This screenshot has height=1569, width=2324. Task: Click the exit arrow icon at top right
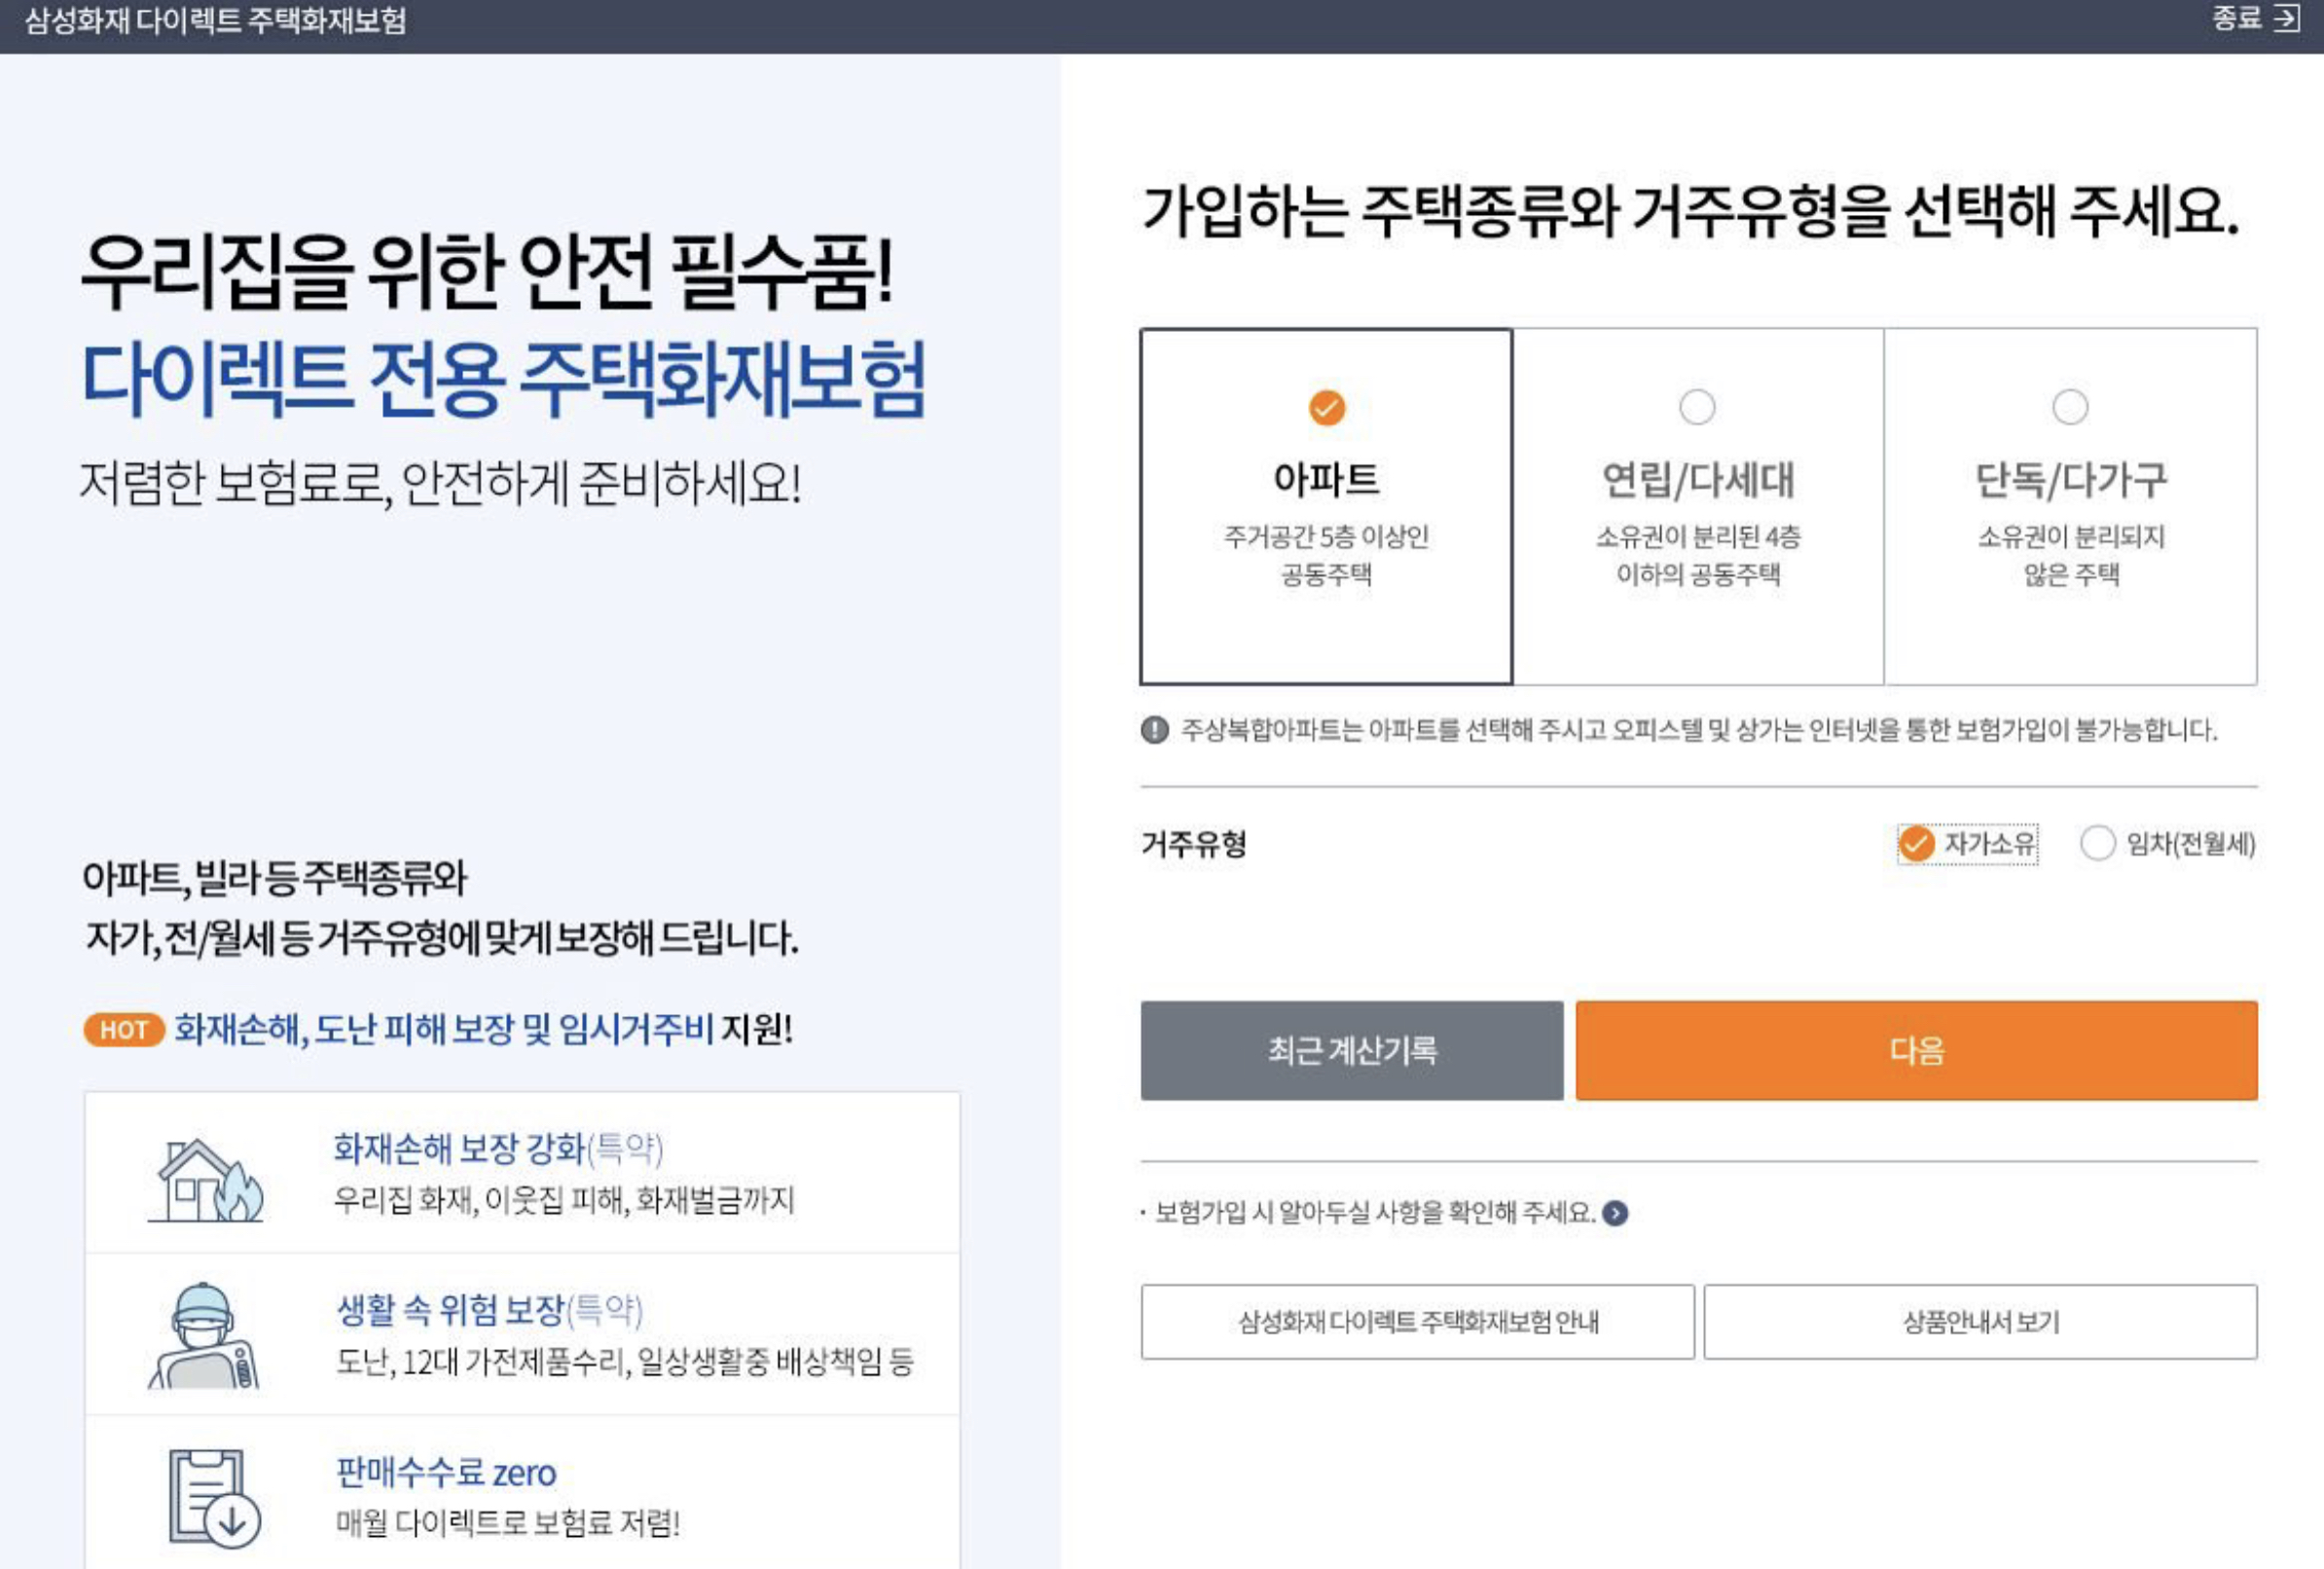2286,19
